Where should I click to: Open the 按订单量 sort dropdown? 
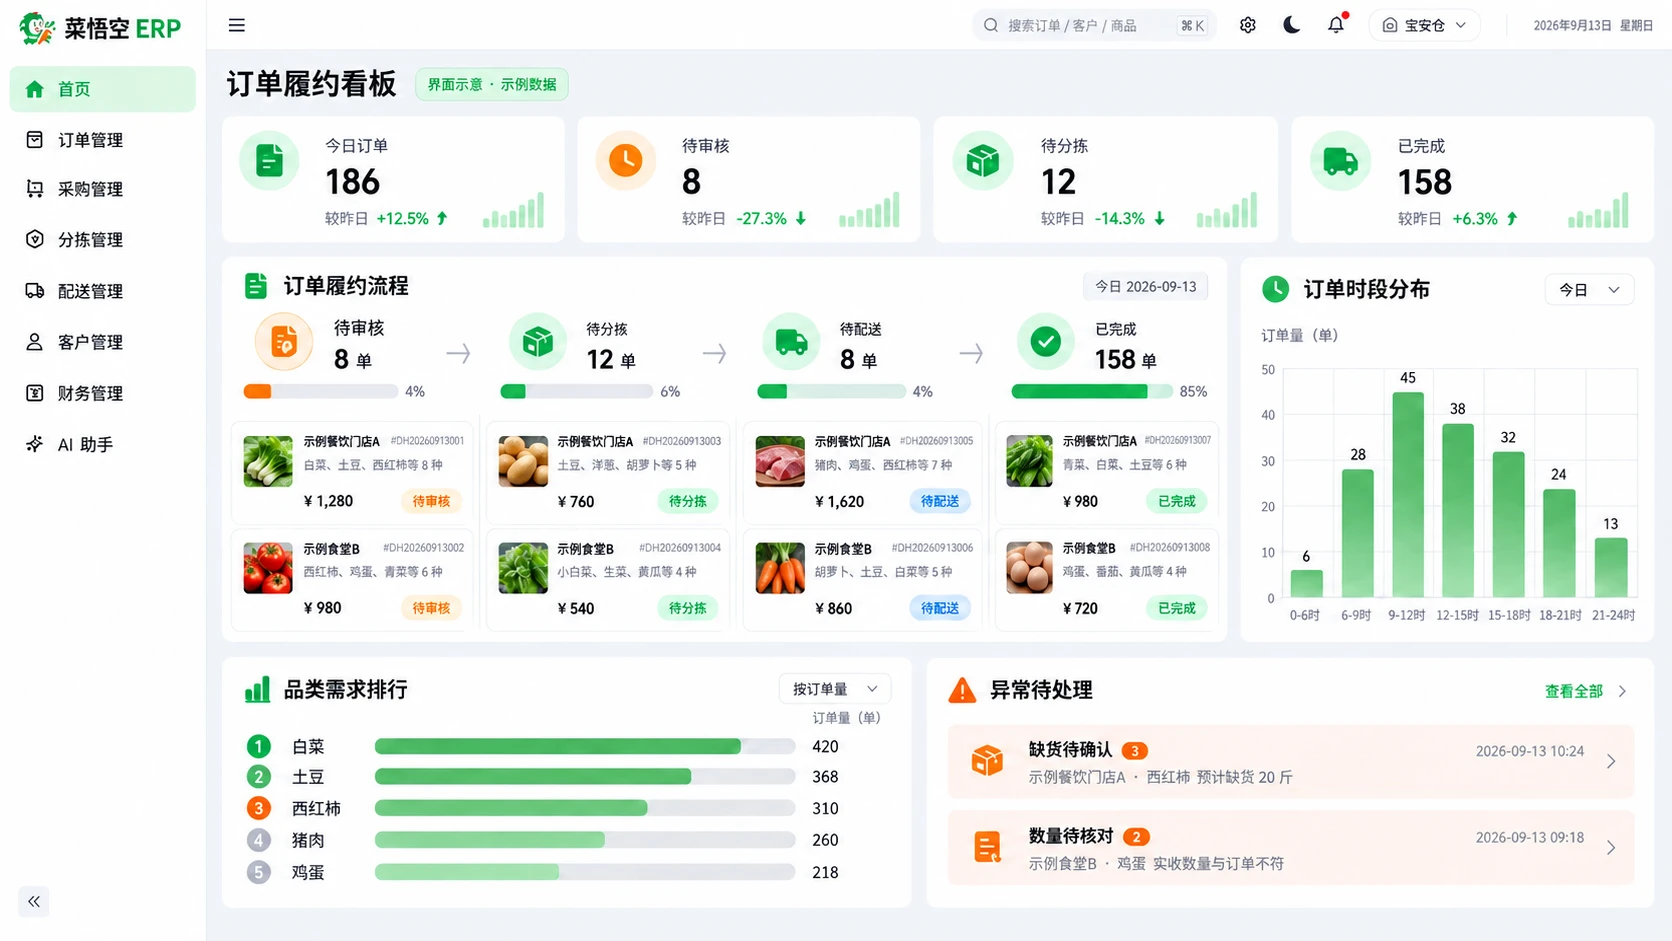(x=834, y=689)
